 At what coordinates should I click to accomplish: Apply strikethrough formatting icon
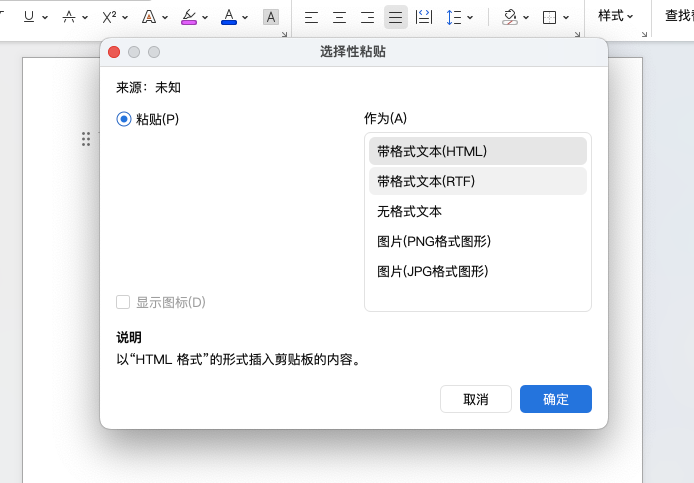click(x=69, y=17)
